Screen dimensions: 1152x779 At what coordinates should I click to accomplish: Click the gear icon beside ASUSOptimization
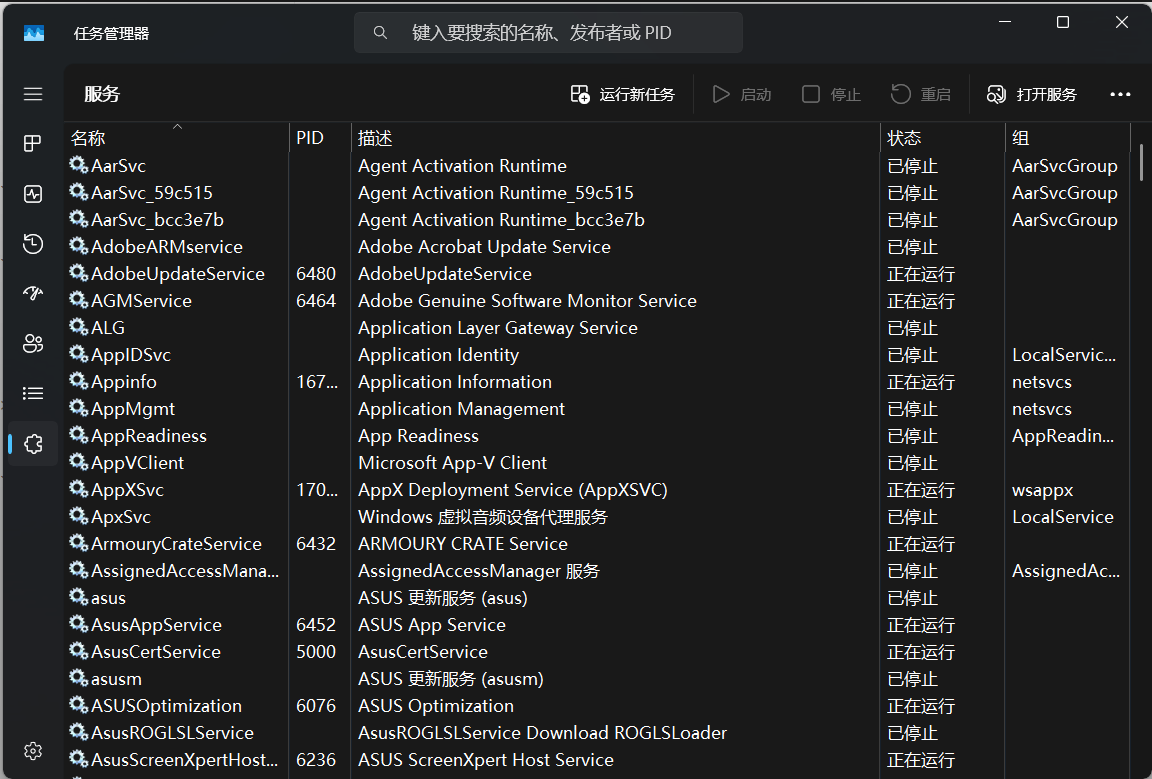(x=79, y=706)
